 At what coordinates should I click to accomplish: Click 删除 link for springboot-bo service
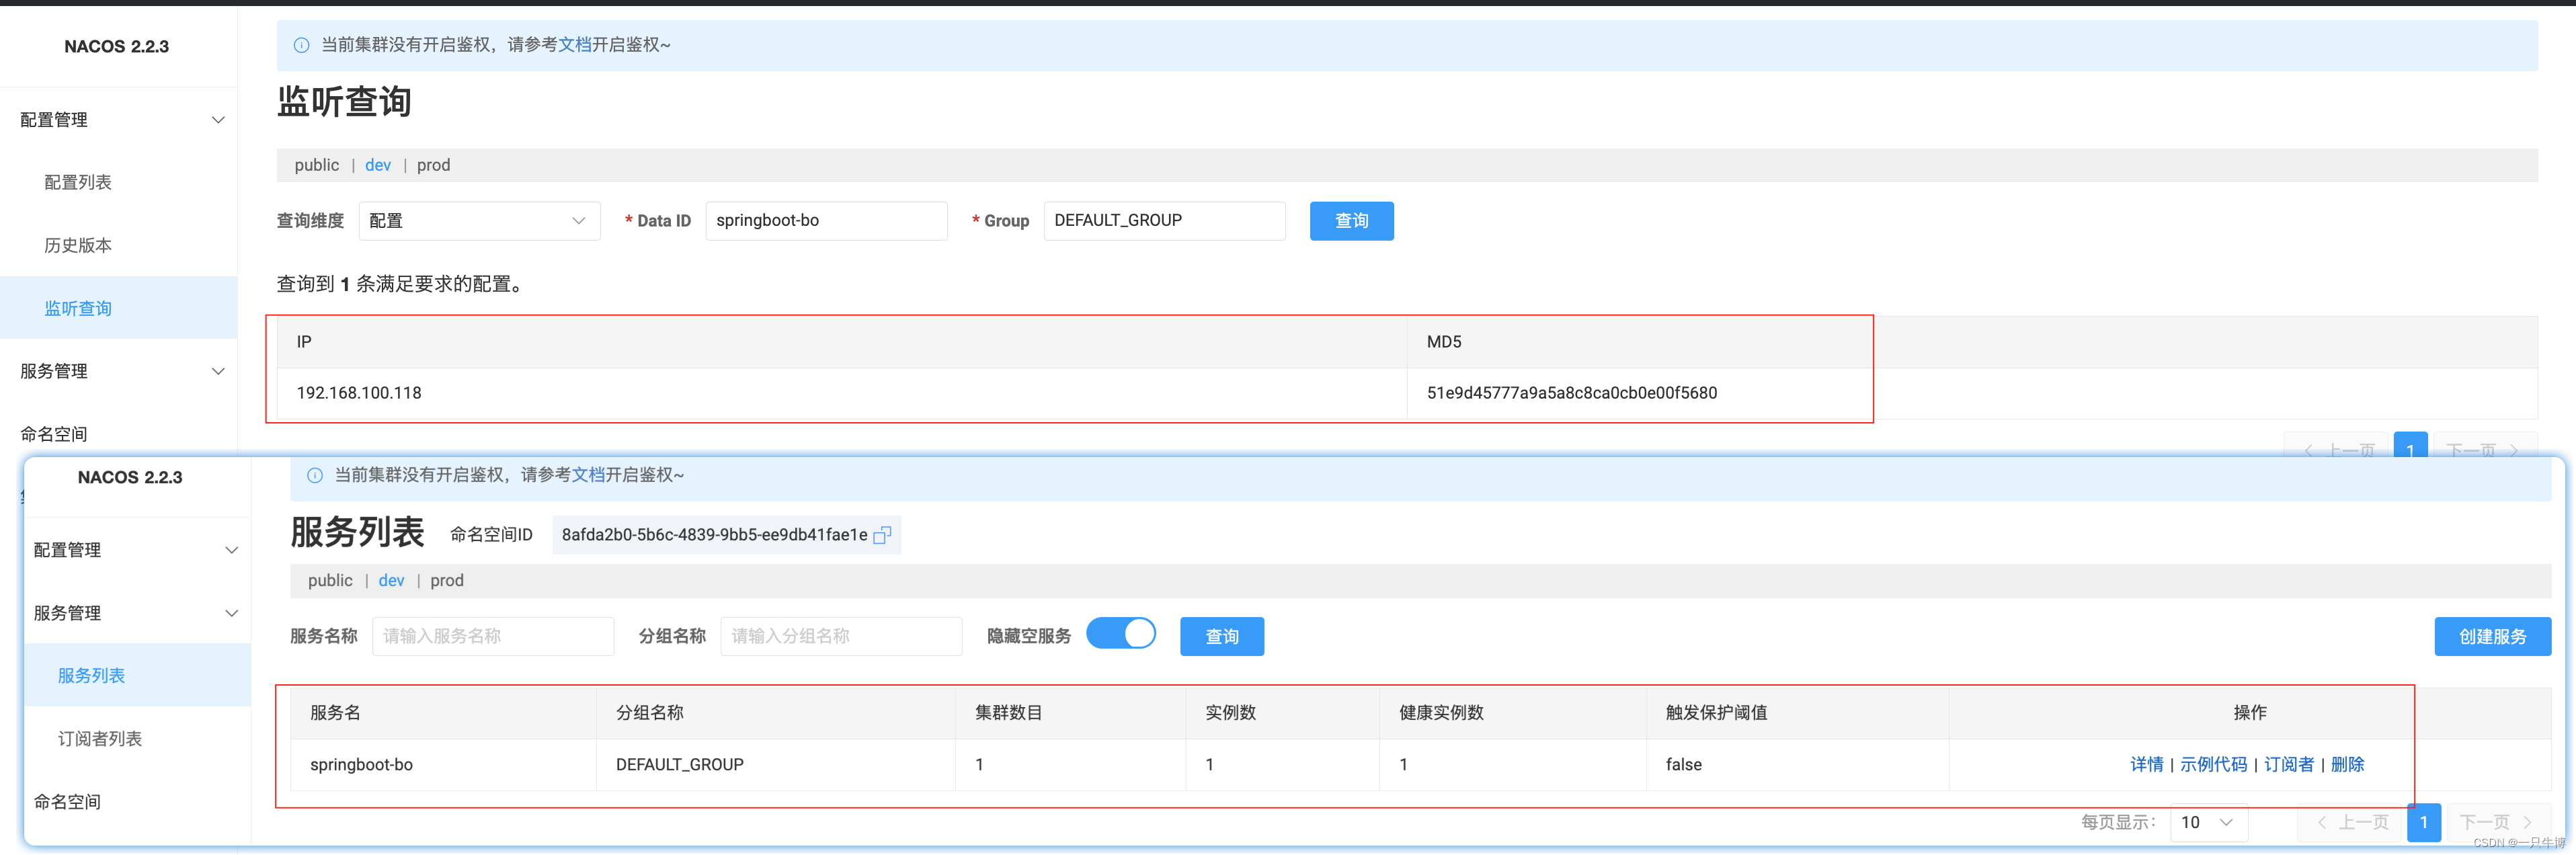[x=2347, y=764]
